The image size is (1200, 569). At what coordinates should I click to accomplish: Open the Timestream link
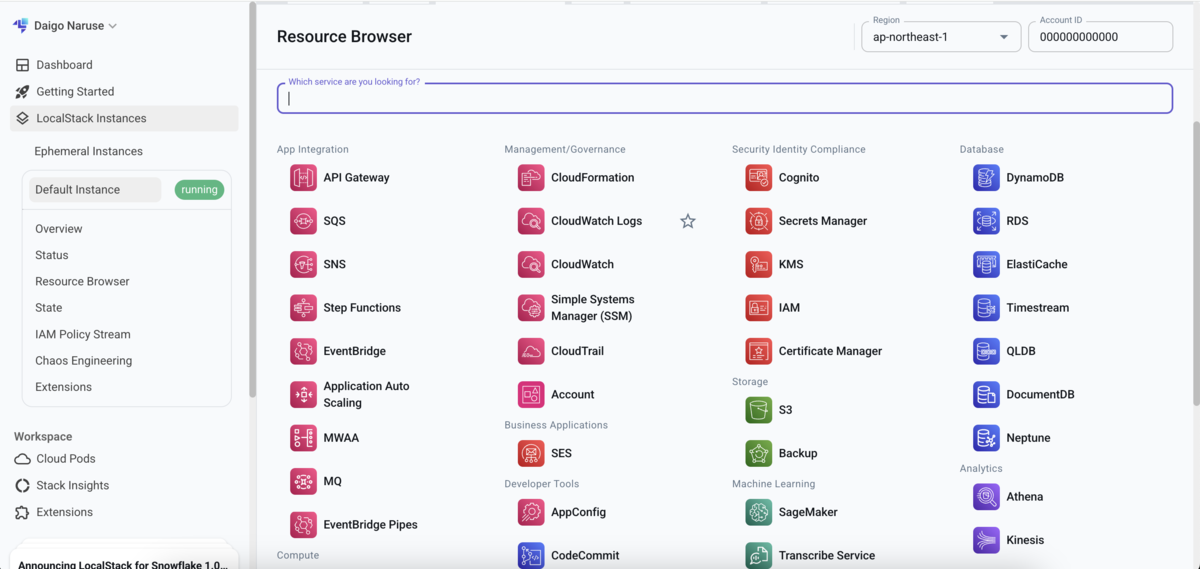tap(1038, 308)
